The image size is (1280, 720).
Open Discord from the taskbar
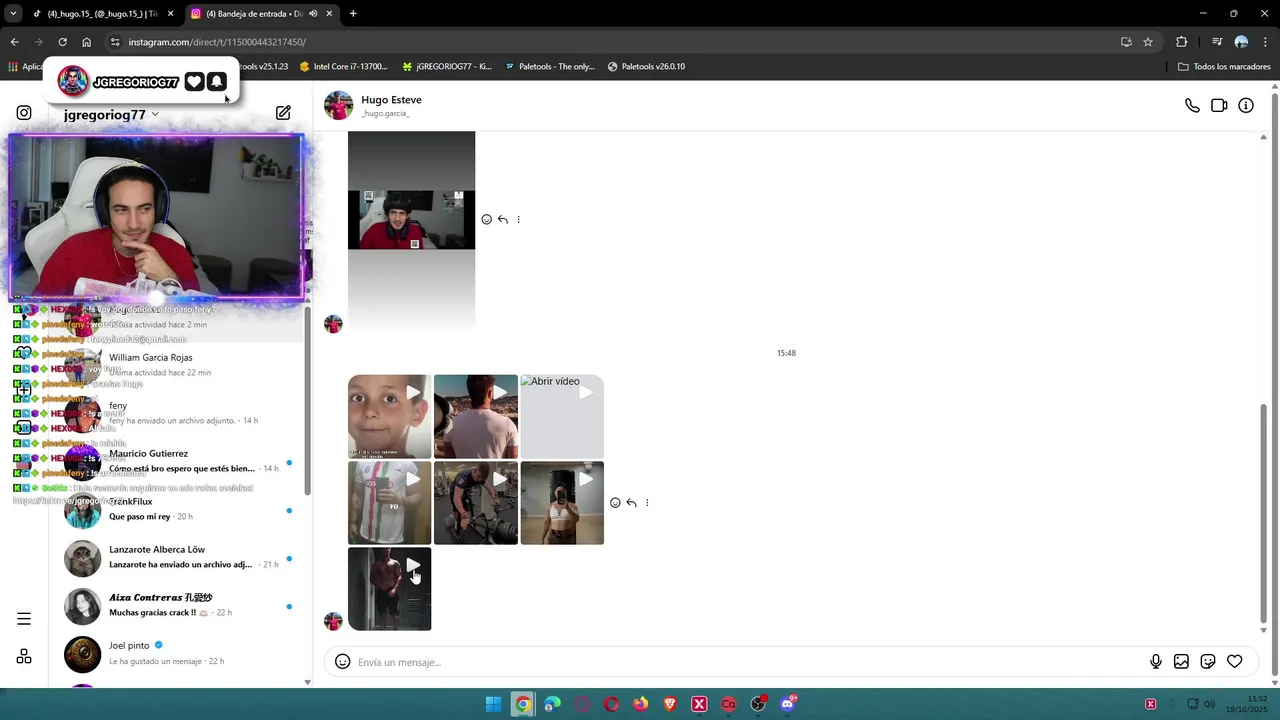click(787, 704)
